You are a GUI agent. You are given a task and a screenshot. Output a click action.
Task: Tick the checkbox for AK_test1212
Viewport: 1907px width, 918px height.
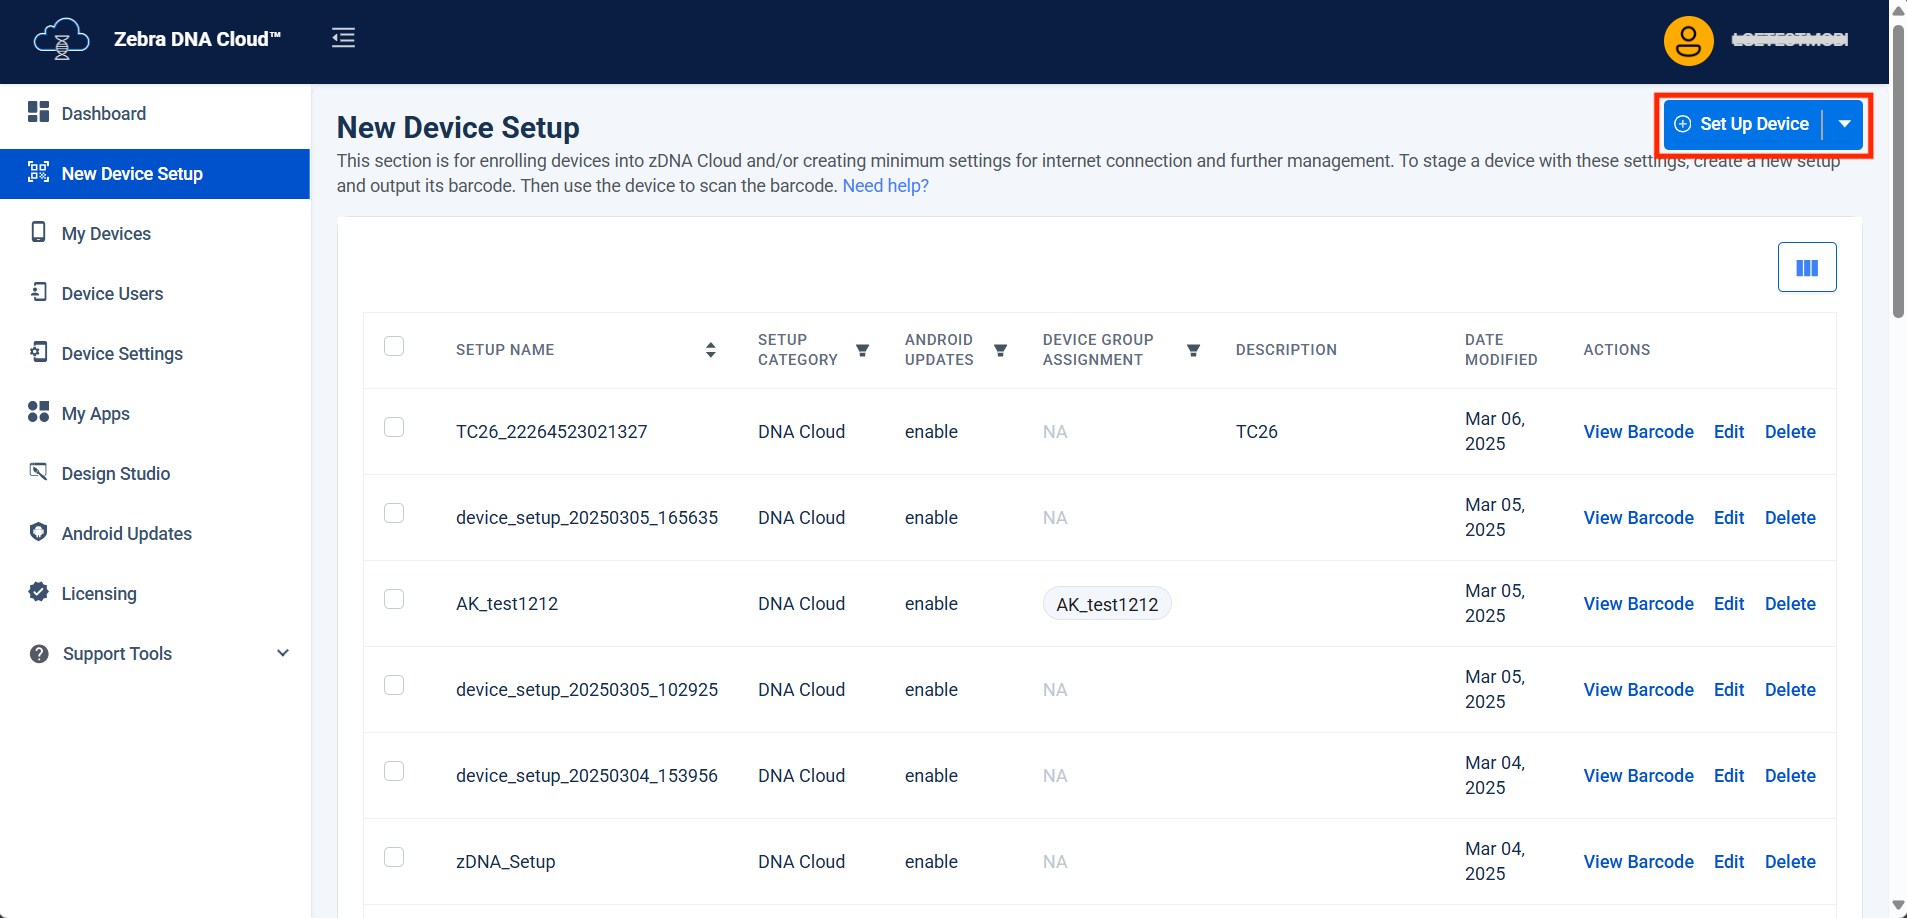click(394, 599)
